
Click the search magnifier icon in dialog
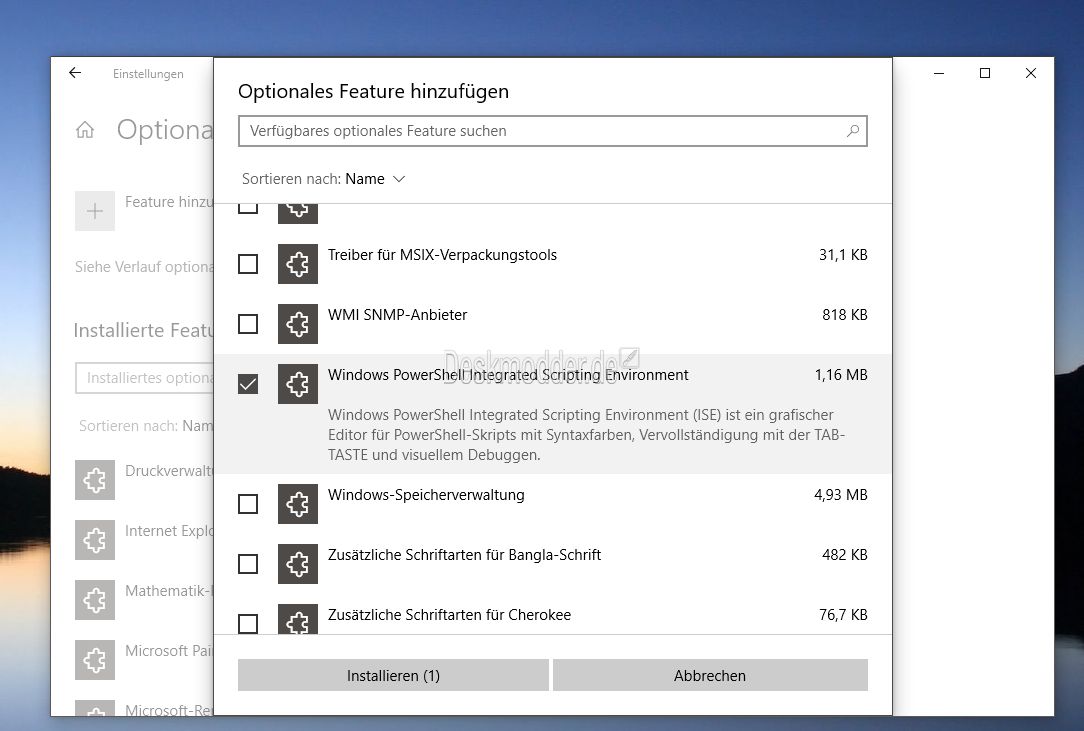point(853,131)
